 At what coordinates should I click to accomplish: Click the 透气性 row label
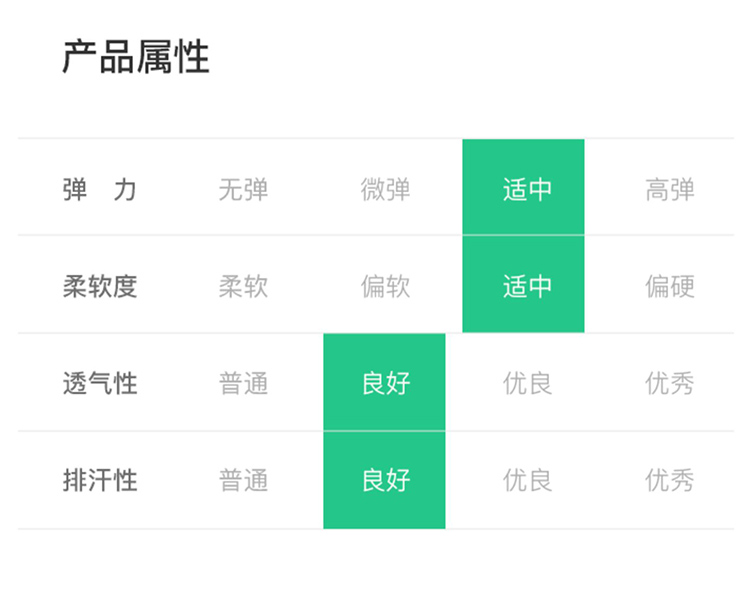tap(99, 383)
